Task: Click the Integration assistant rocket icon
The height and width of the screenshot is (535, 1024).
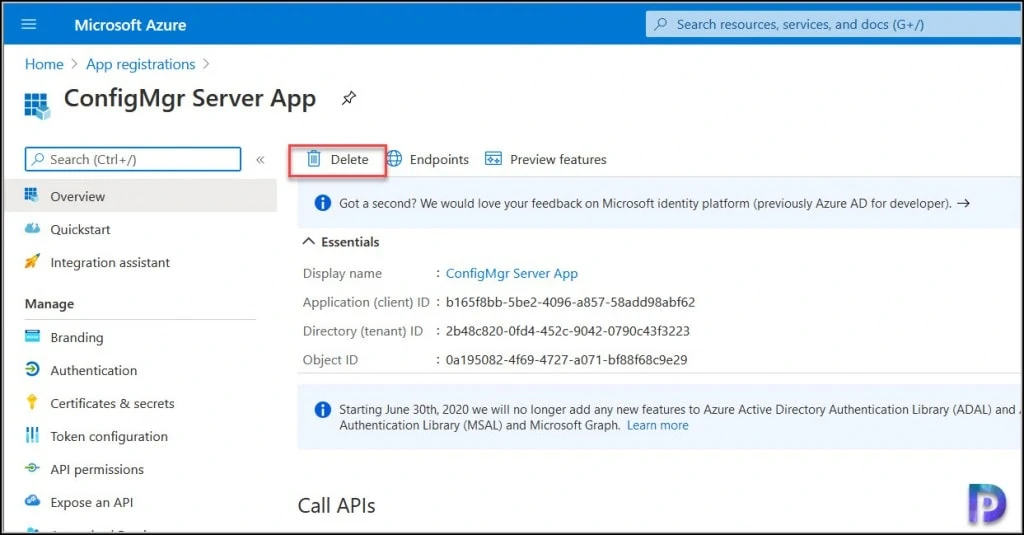Action: 32,261
